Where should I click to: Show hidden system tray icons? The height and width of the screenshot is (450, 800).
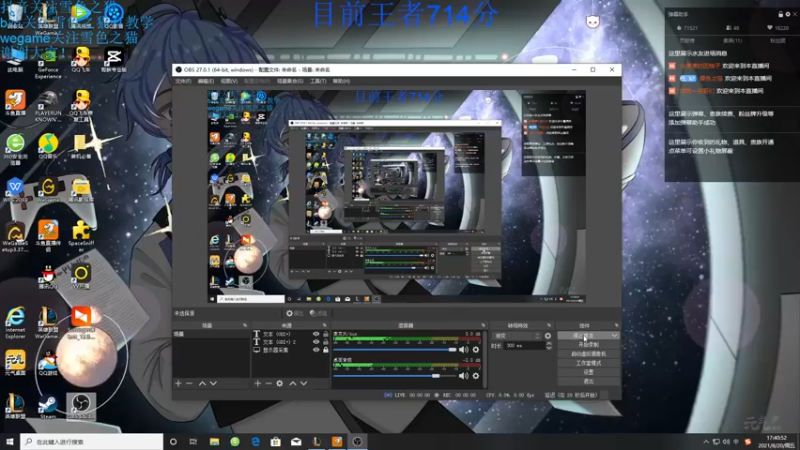706,442
